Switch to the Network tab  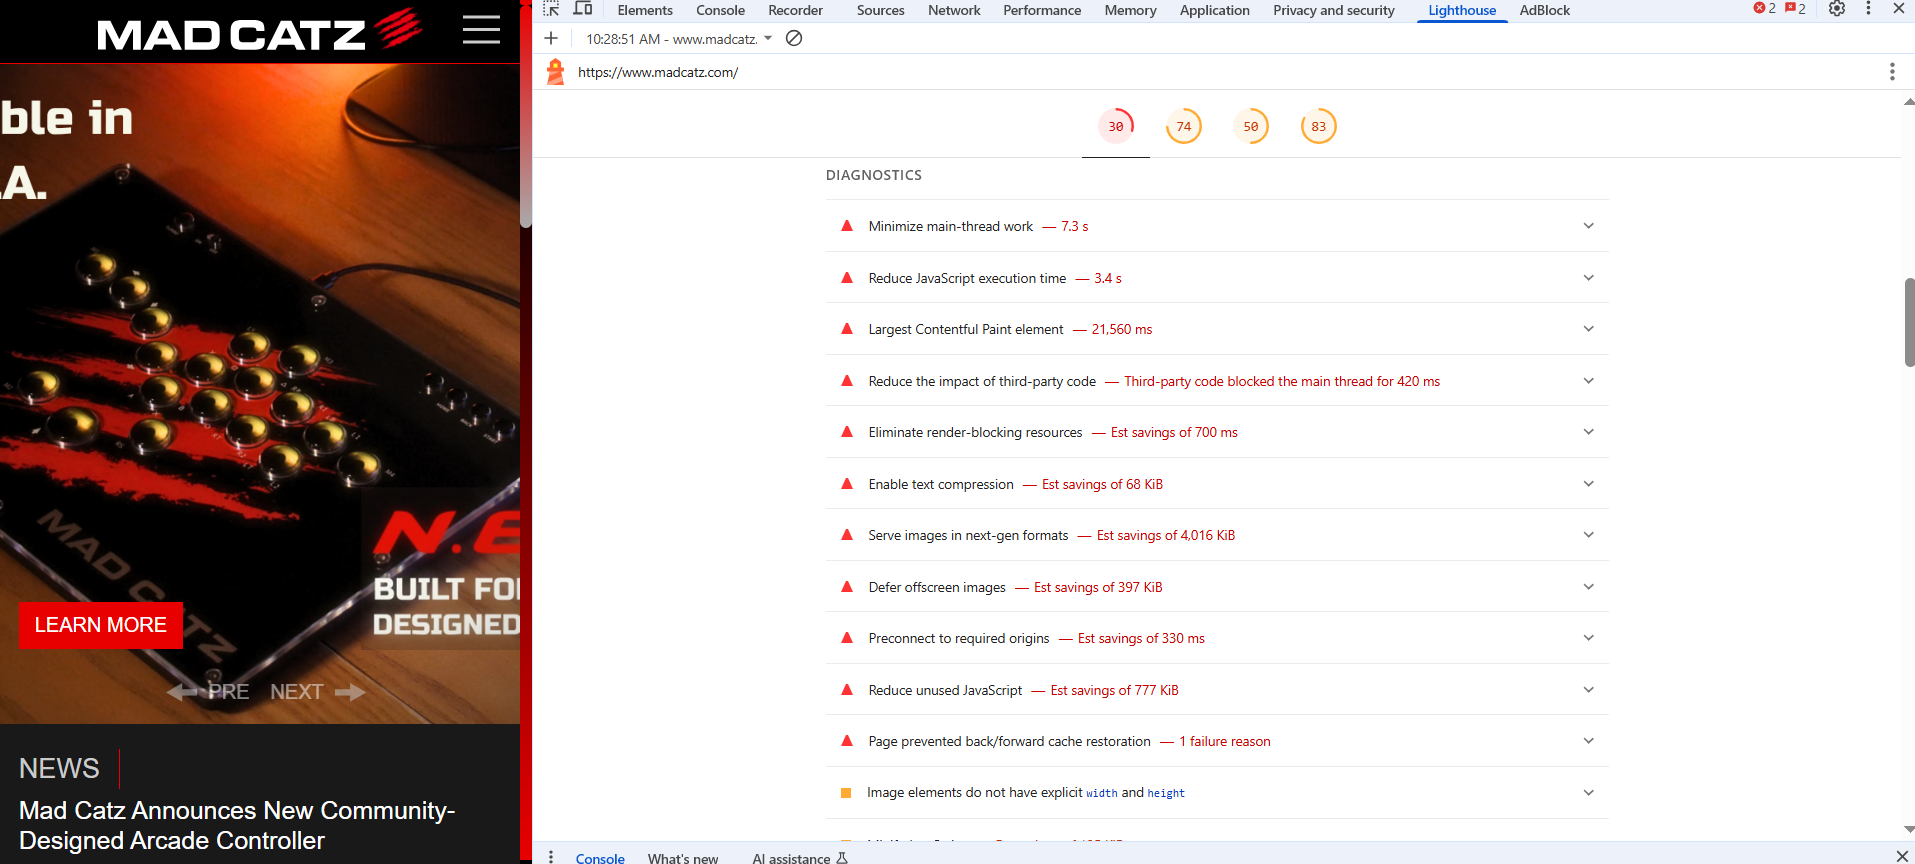[x=953, y=10]
